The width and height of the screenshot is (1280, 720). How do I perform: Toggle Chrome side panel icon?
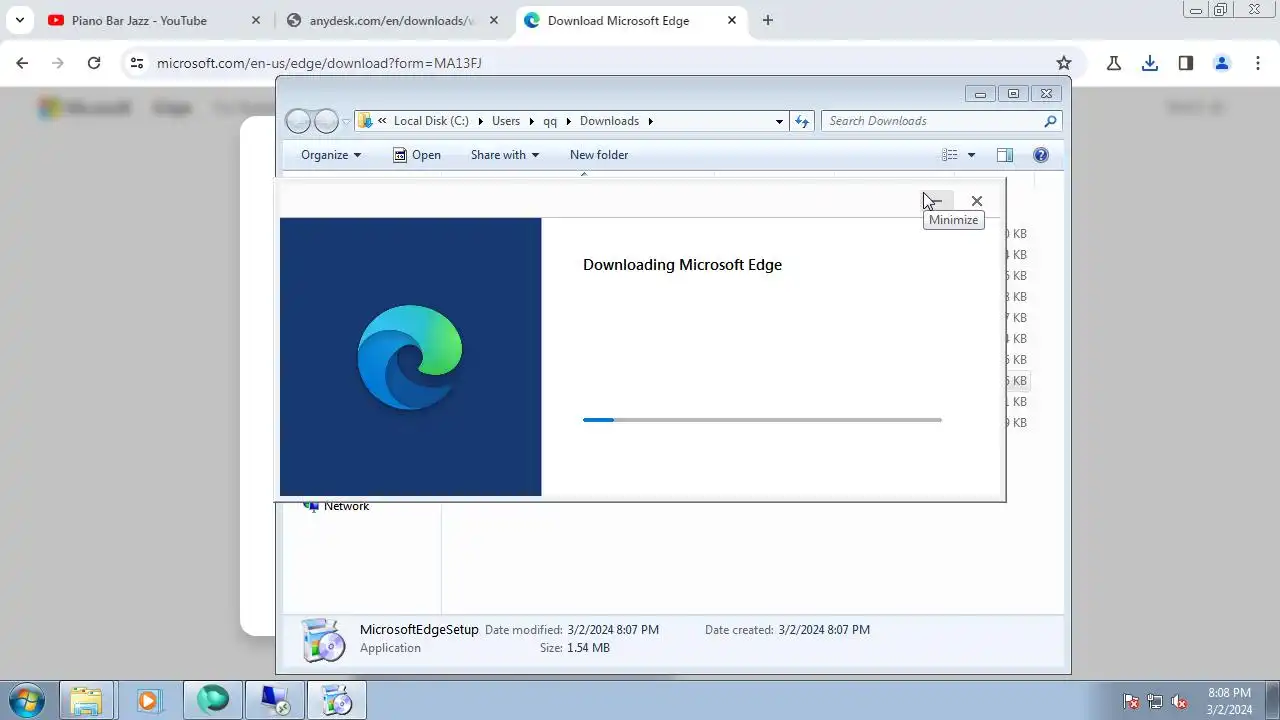click(1186, 63)
